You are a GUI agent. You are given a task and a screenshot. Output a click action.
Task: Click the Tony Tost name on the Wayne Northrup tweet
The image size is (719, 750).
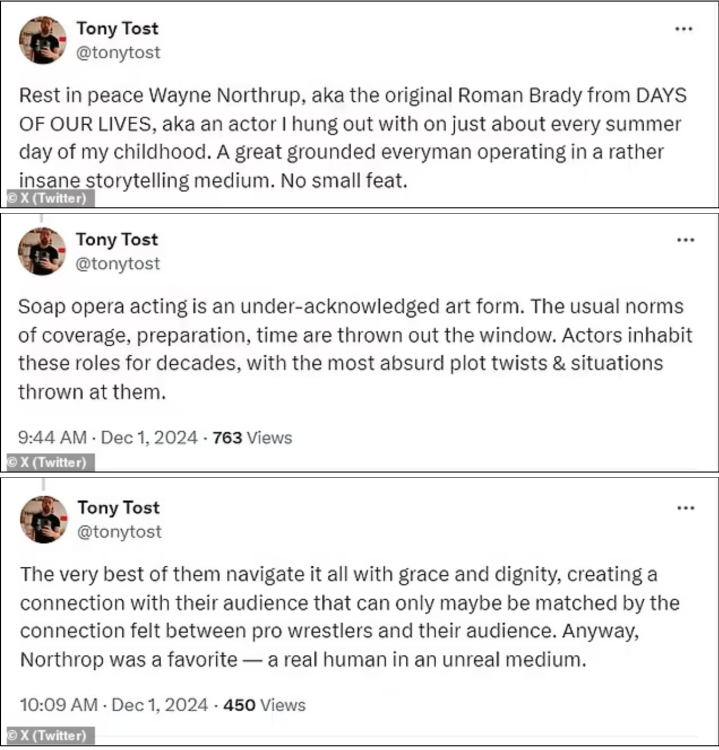117,28
